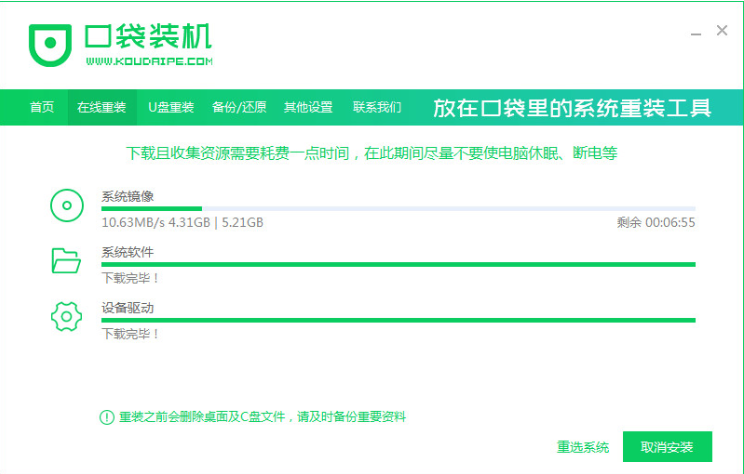The image size is (744, 474).
Task: Open the U盘重装 tab
Action: point(171,107)
